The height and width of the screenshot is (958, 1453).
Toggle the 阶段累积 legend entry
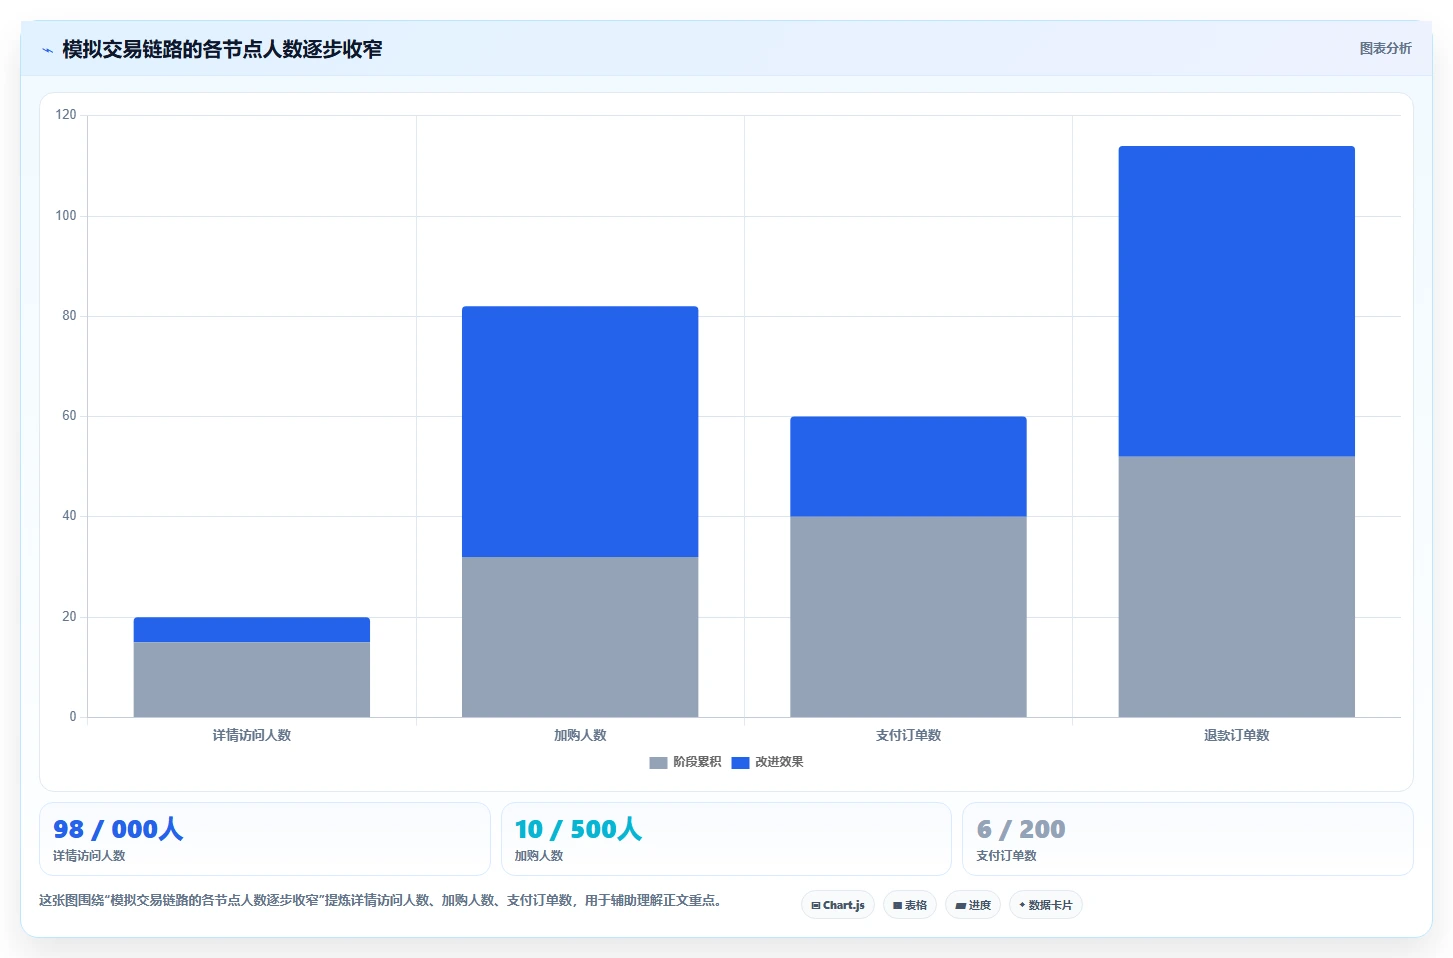(685, 762)
